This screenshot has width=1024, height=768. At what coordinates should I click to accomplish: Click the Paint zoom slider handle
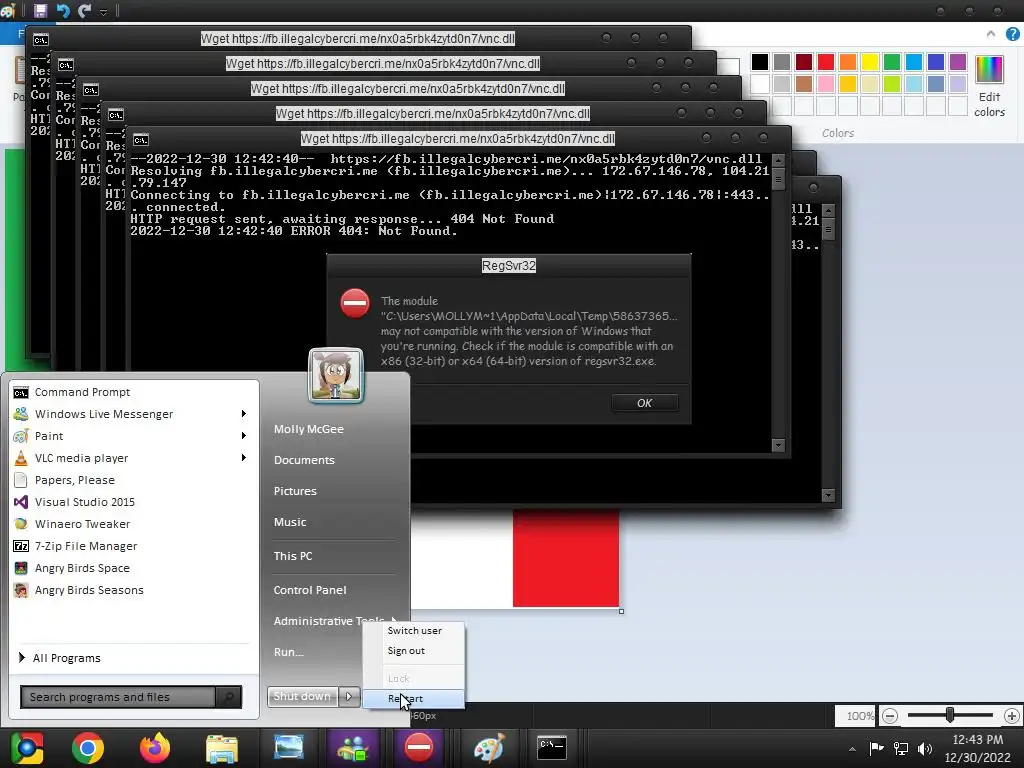pyautogui.click(x=950, y=716)
